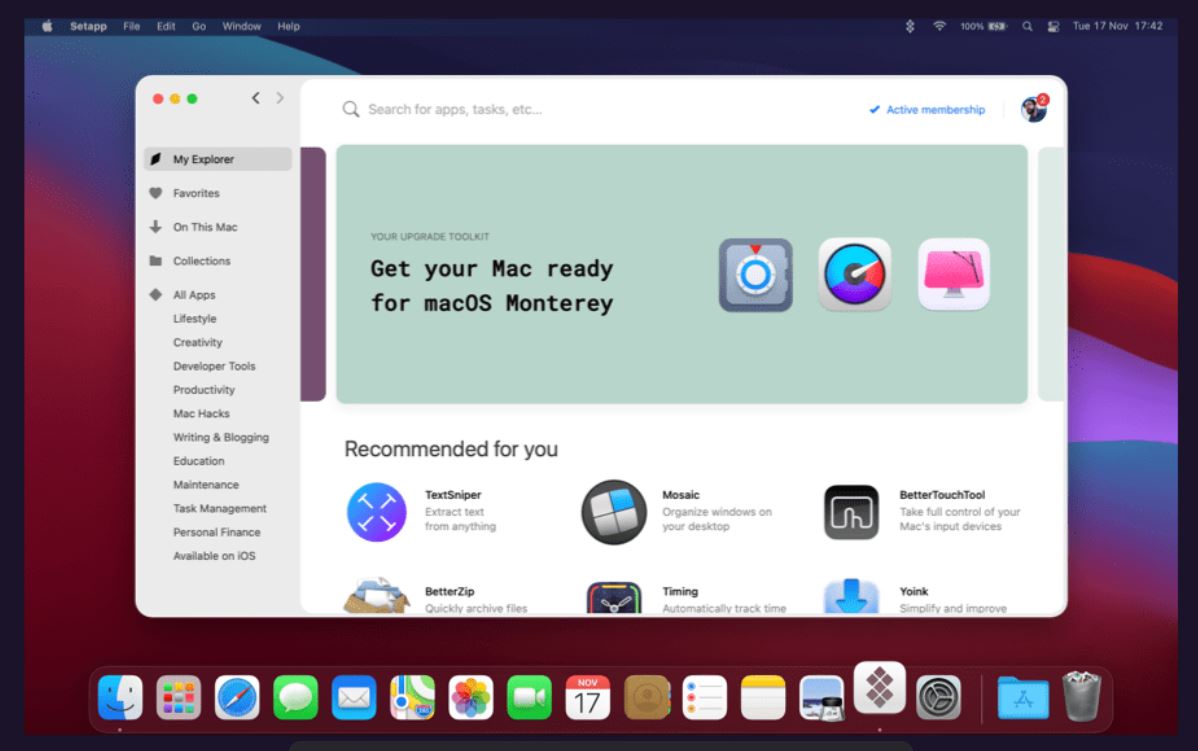Click the Setapp icon in the Dock

tap(879, 688)
